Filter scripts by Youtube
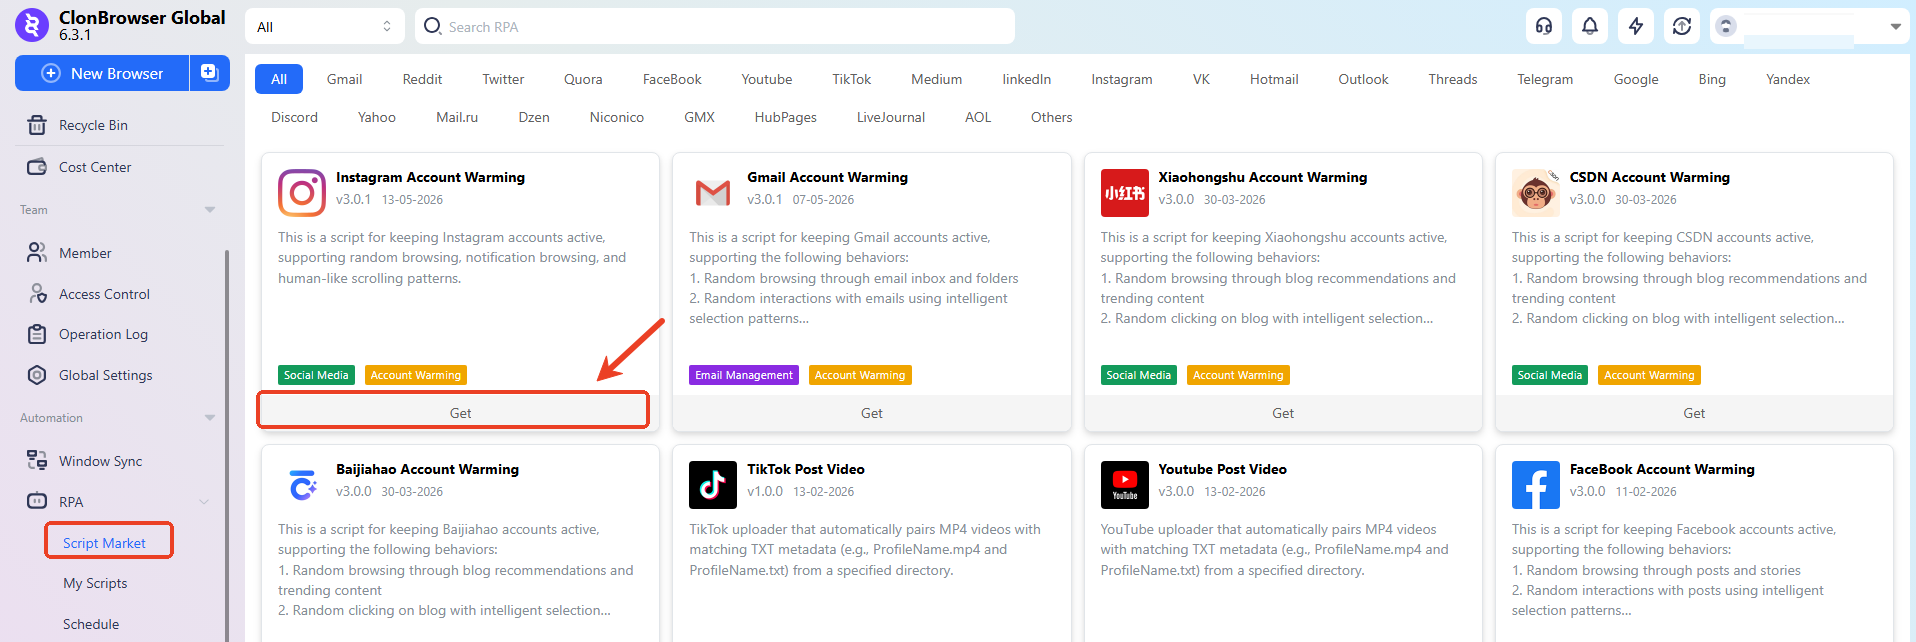 766,79
